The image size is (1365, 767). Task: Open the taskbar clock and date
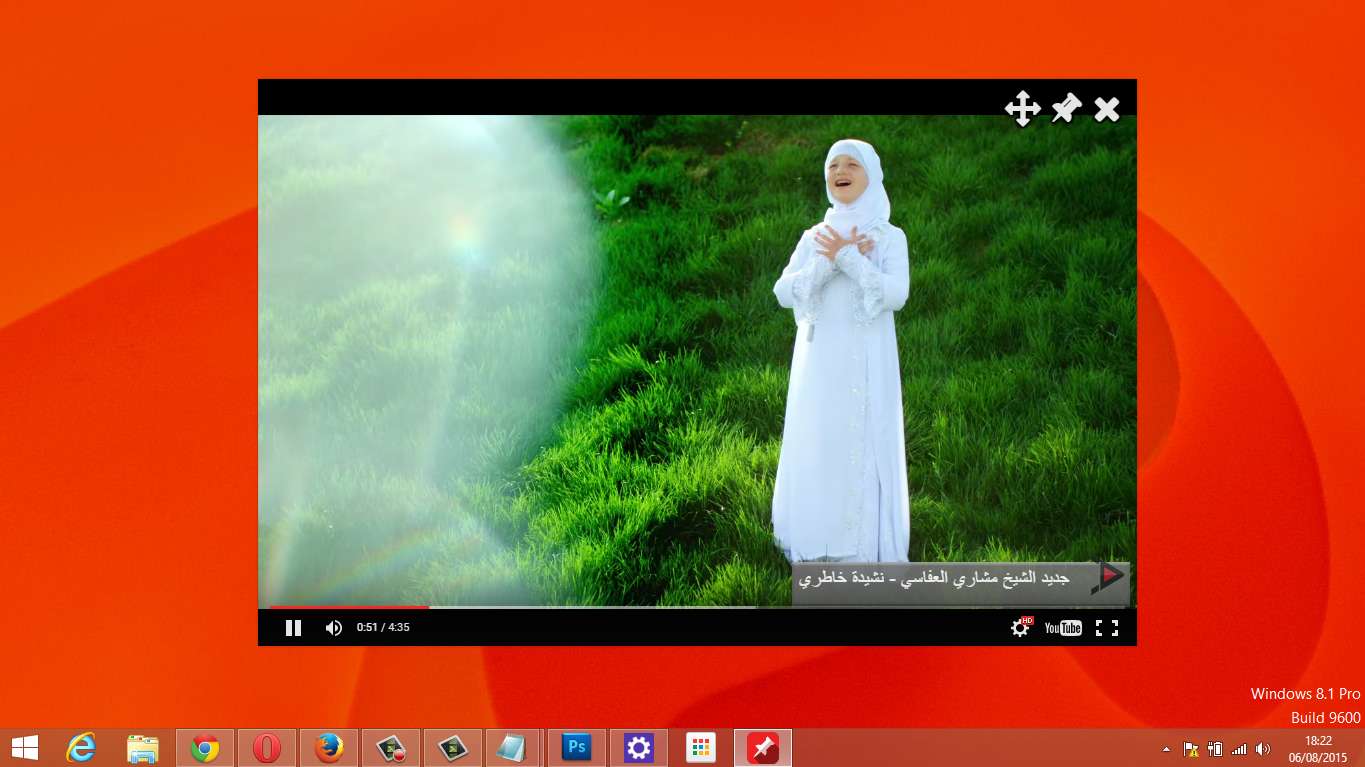pos(1318,748)
